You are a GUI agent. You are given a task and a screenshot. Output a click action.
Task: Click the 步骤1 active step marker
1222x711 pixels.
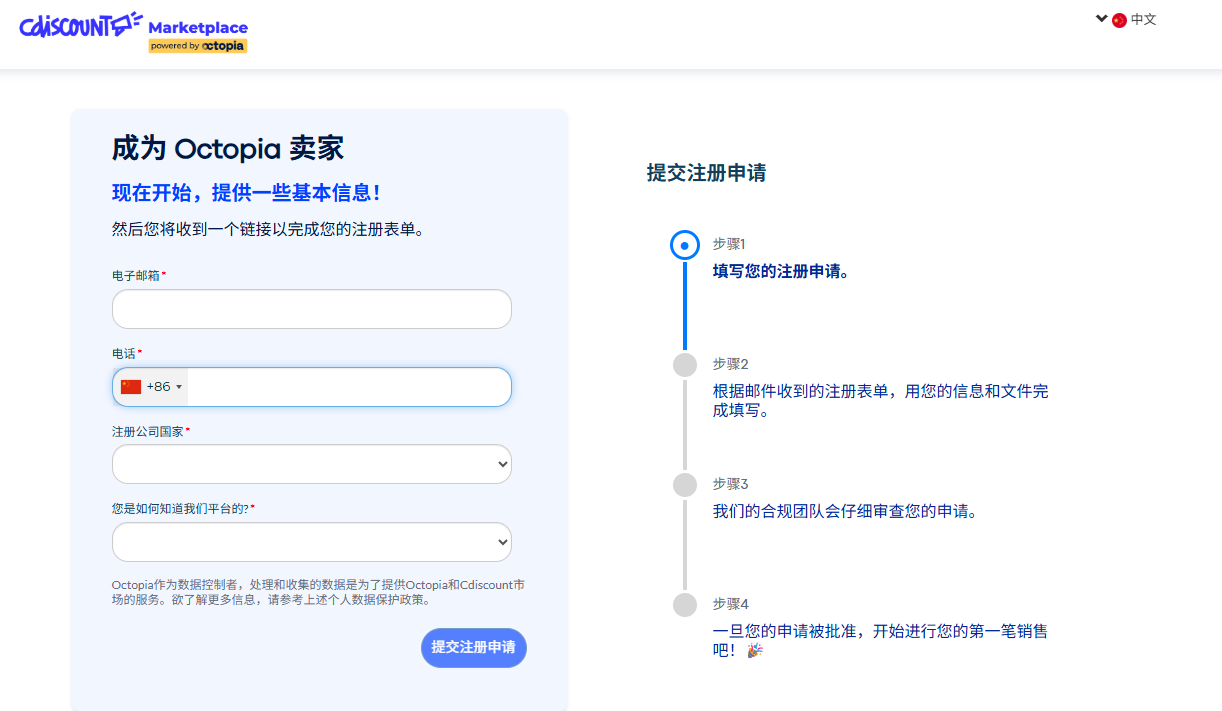(685, 245)
